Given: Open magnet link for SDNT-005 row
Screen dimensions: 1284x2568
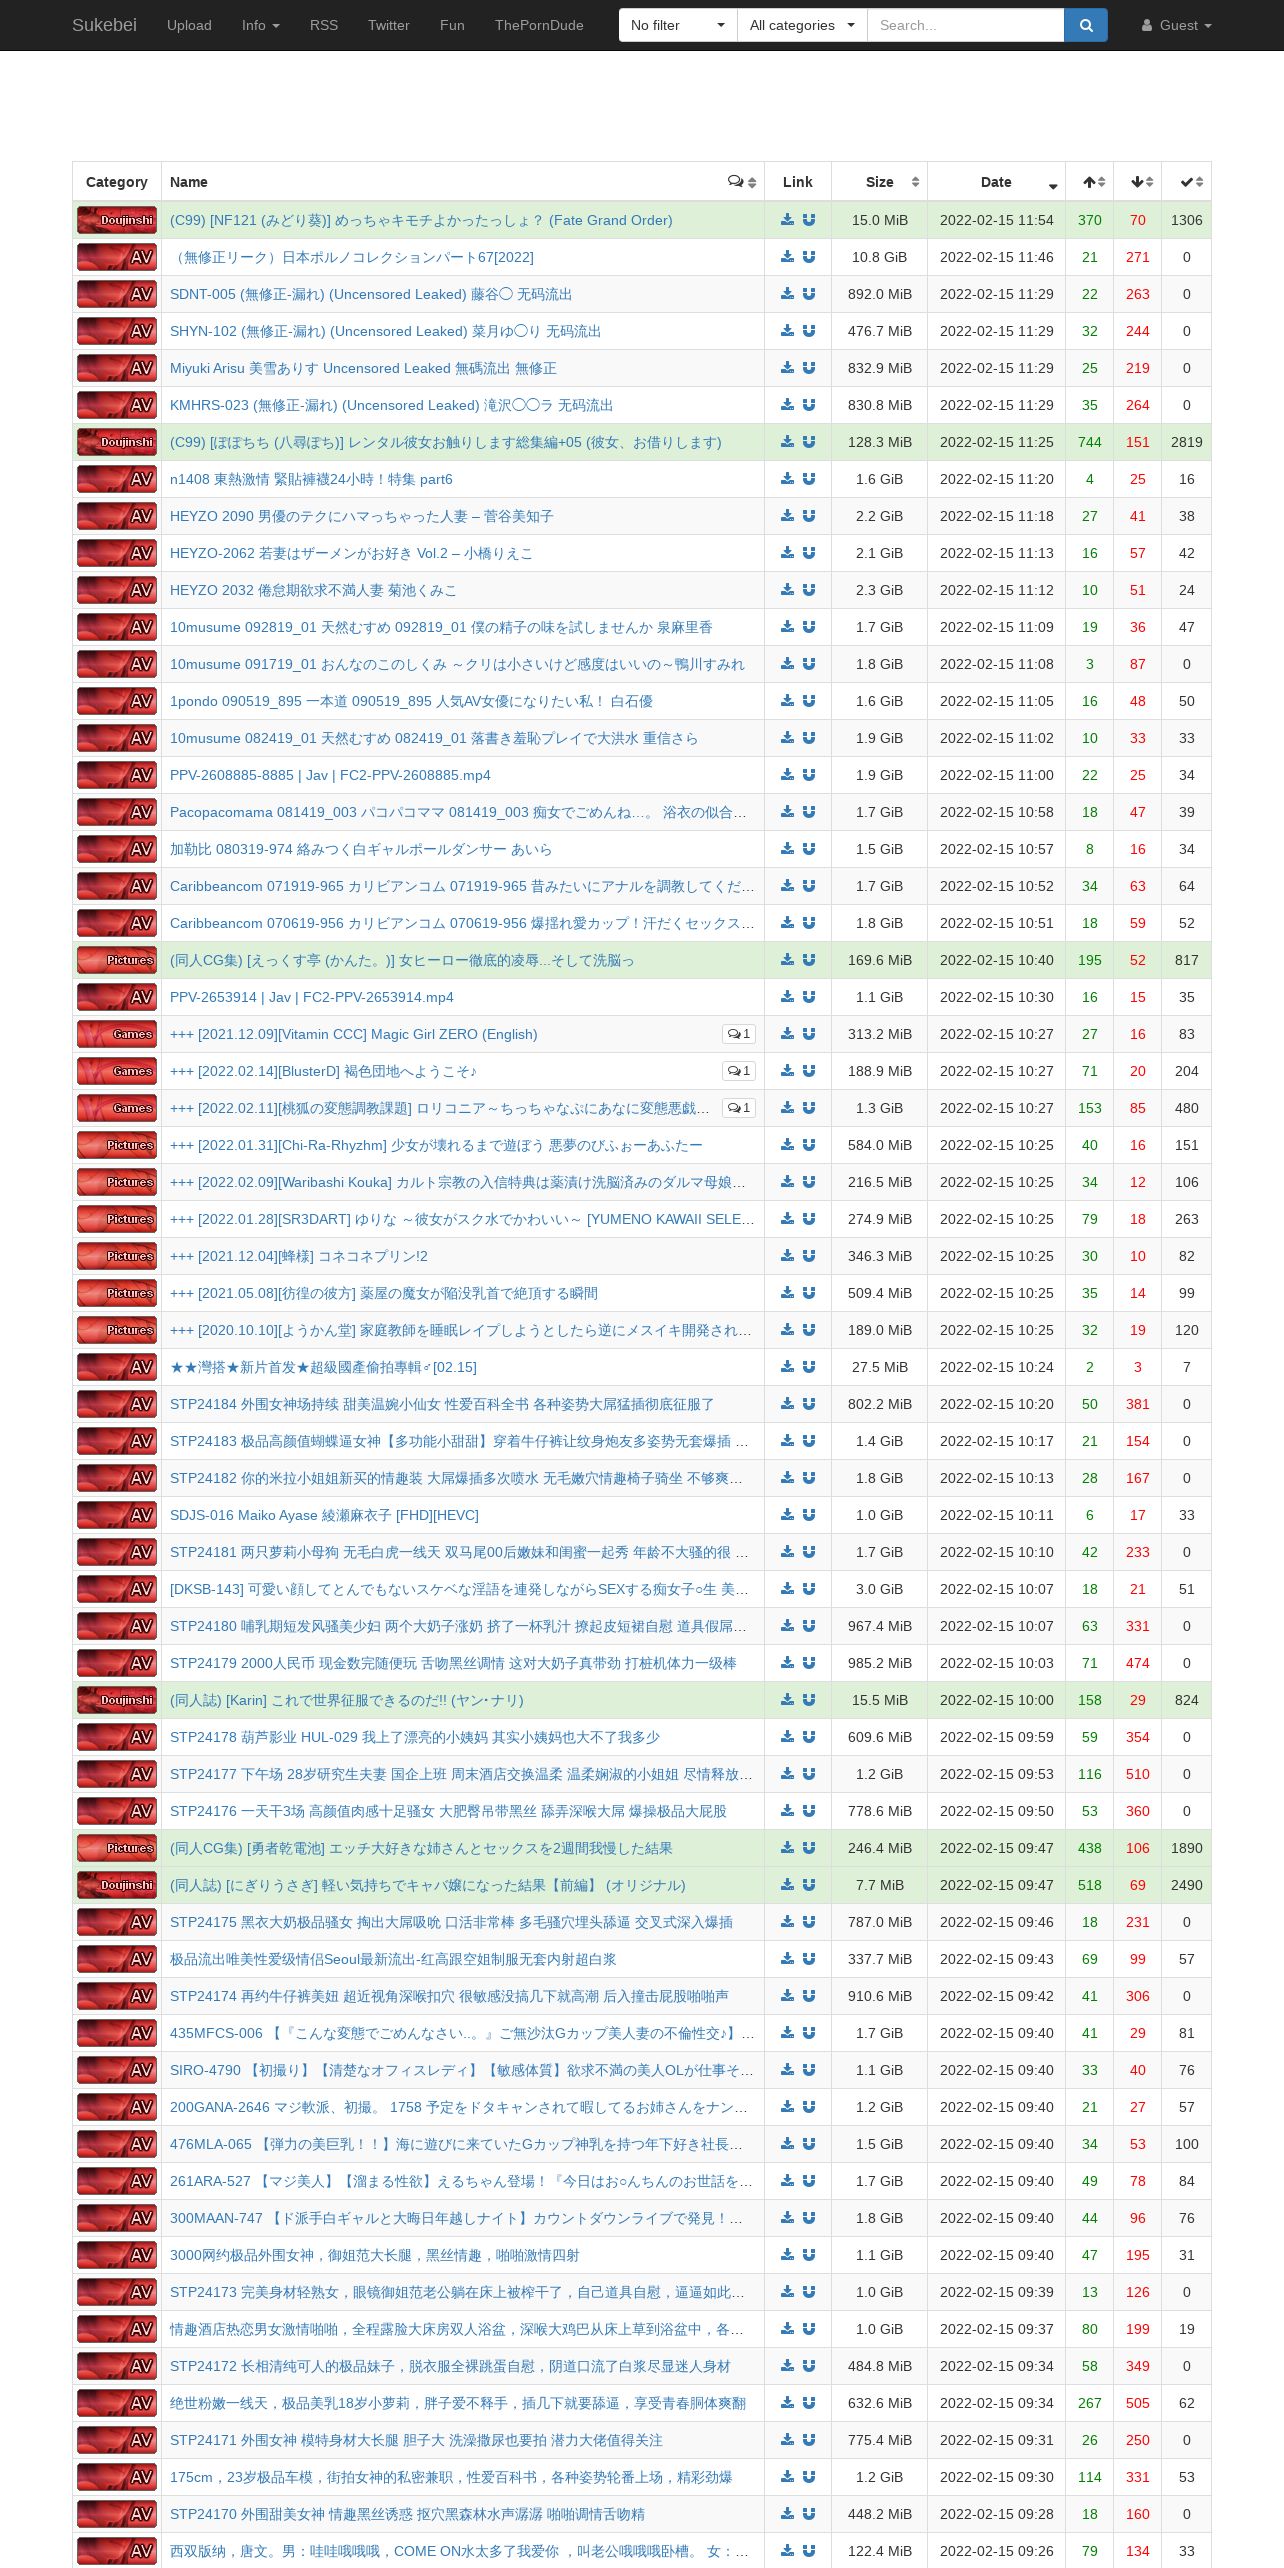Looking at the screenshot, I should 809,294.
